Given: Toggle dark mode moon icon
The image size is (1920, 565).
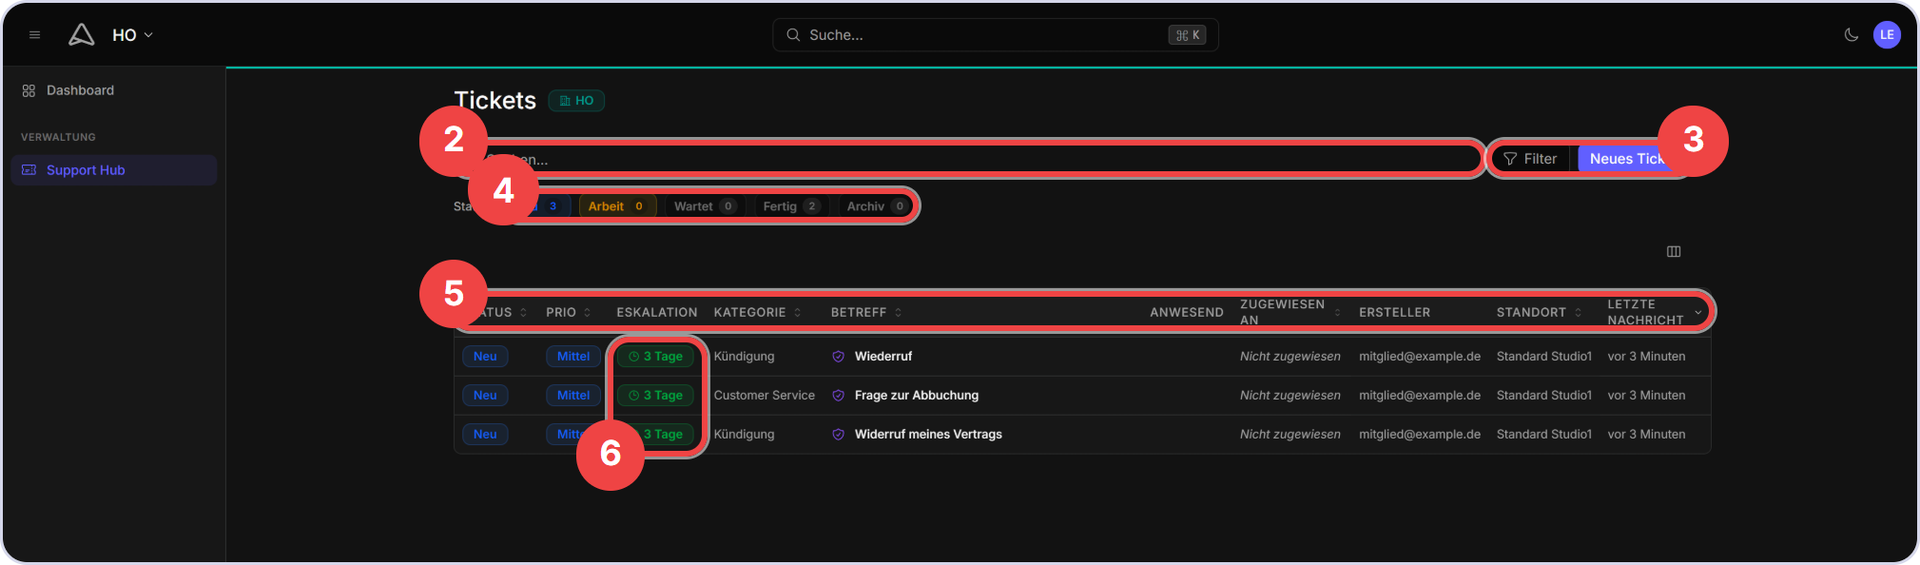Looking at the screenshot, I should click(1851, 35).
